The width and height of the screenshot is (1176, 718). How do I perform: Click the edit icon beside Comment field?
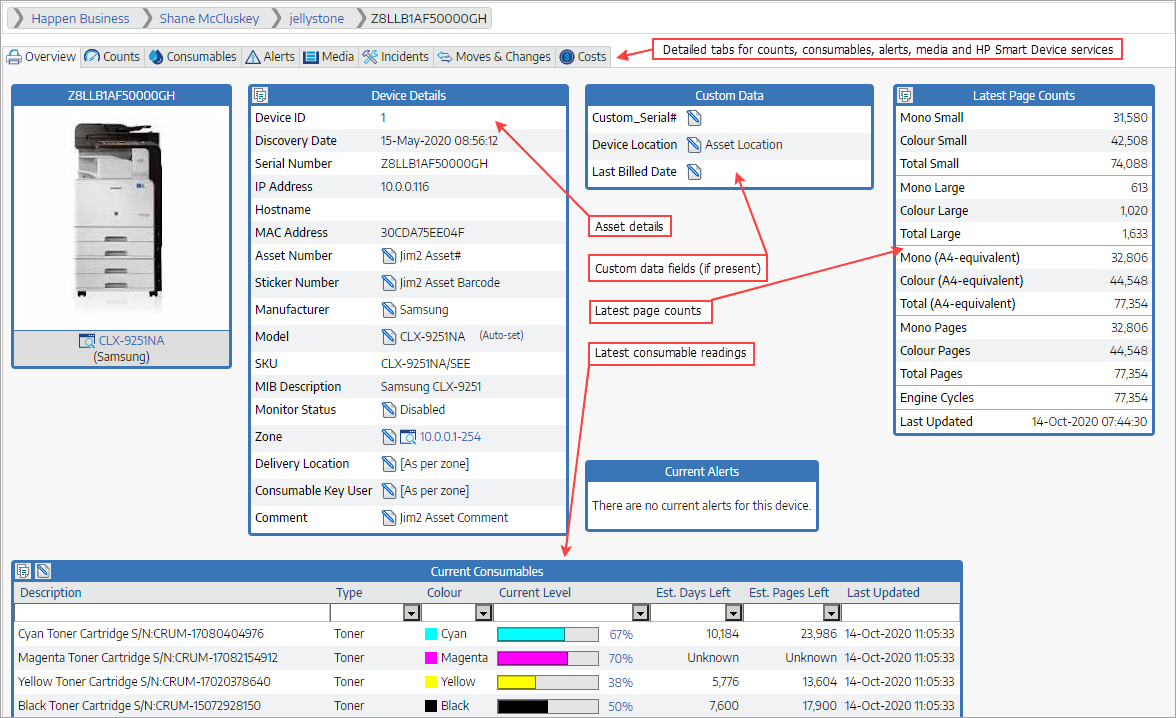pyautogui.click(x=389, y=518)
